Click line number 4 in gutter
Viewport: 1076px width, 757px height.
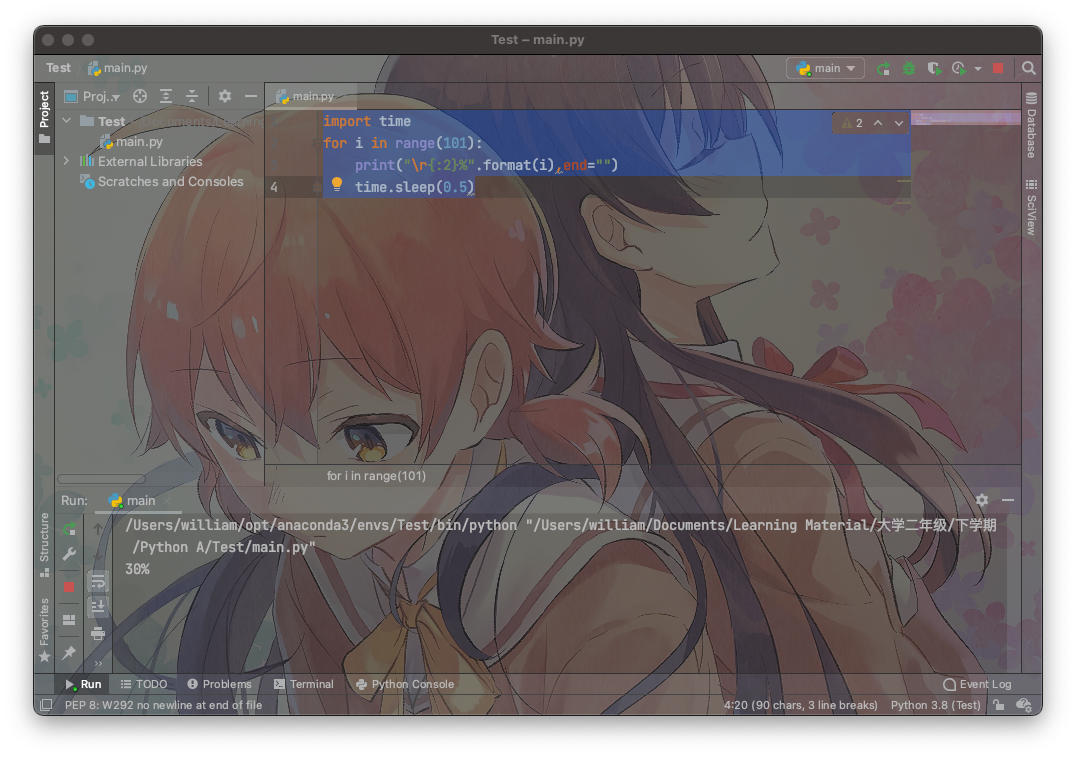pyautogui.click(x=274, y=187)
